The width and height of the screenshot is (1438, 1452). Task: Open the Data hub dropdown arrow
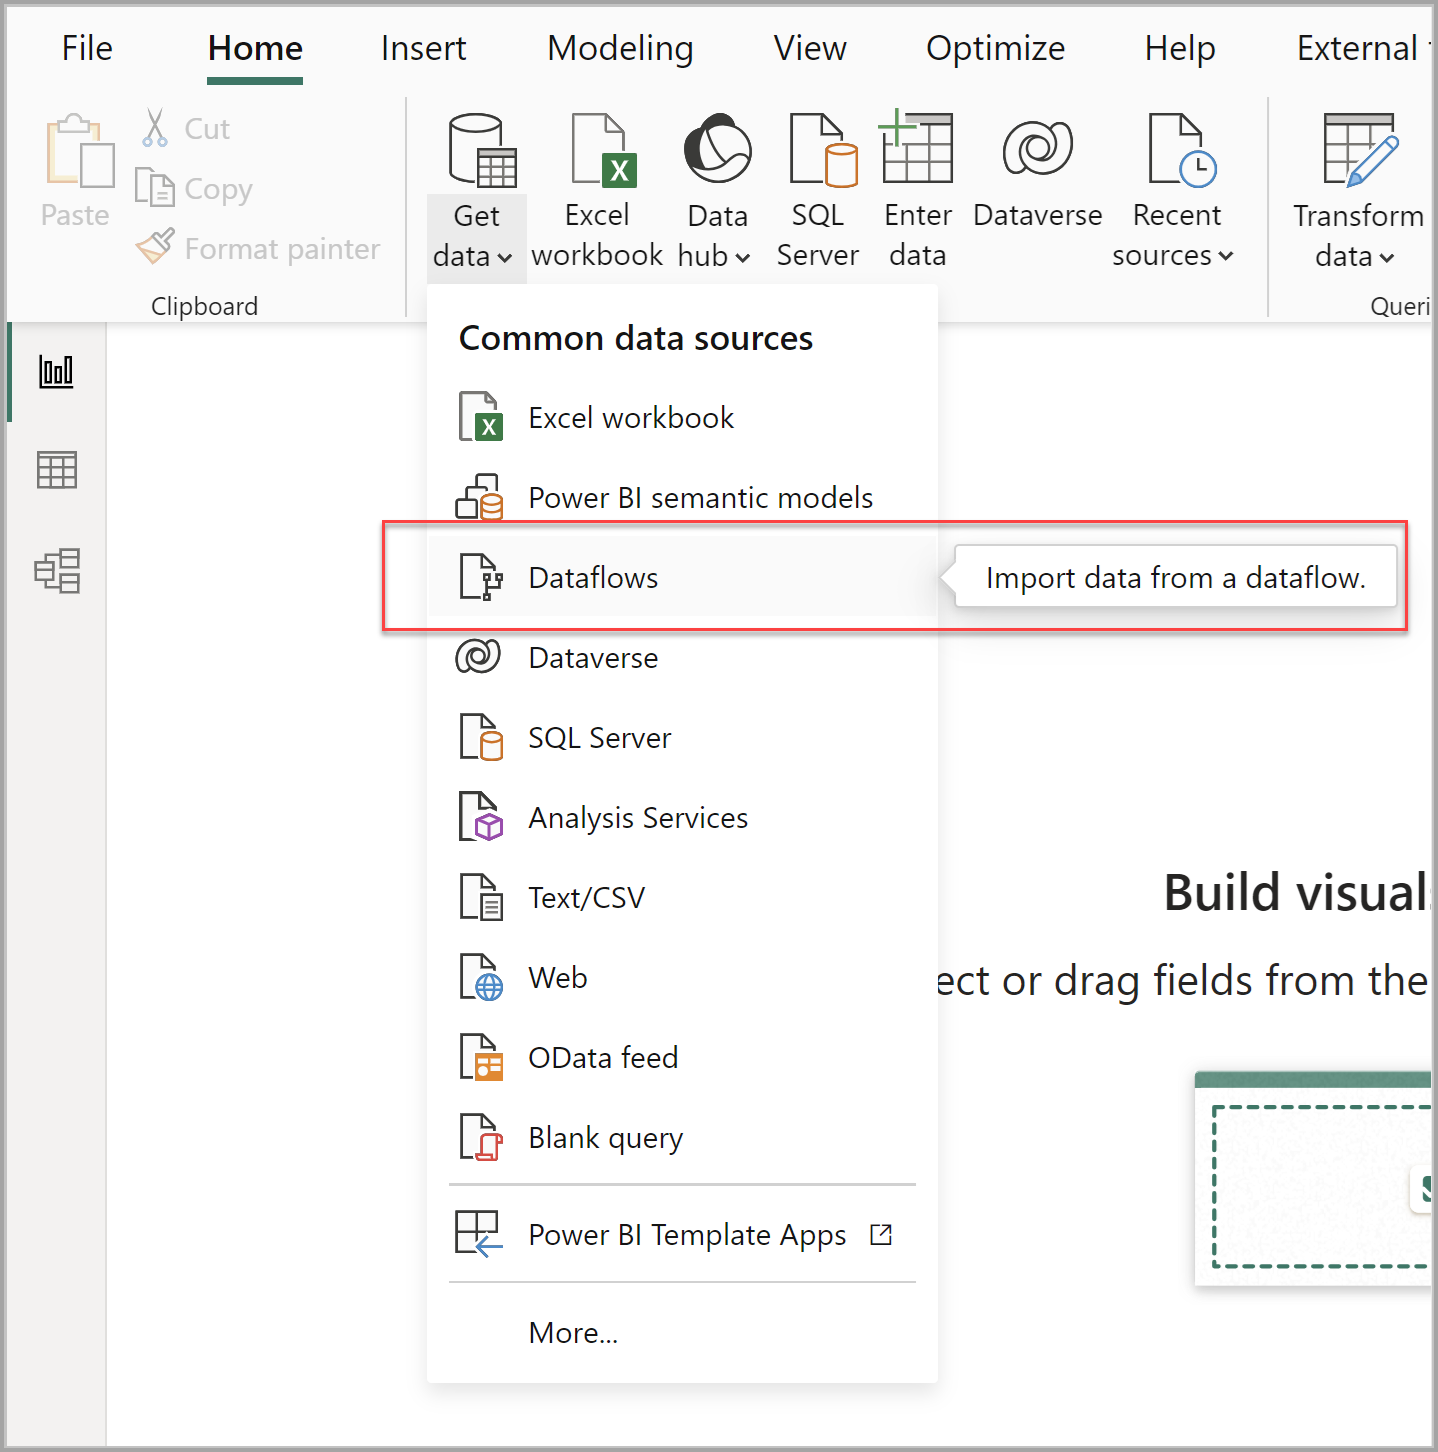(744, 256)
